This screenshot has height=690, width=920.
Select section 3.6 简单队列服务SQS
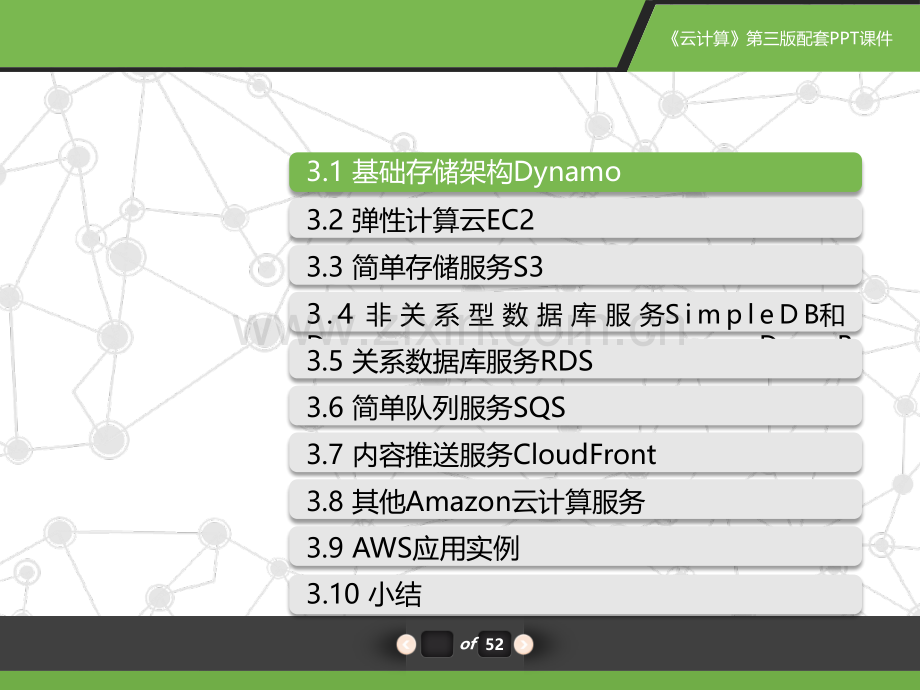pos(575,407)
